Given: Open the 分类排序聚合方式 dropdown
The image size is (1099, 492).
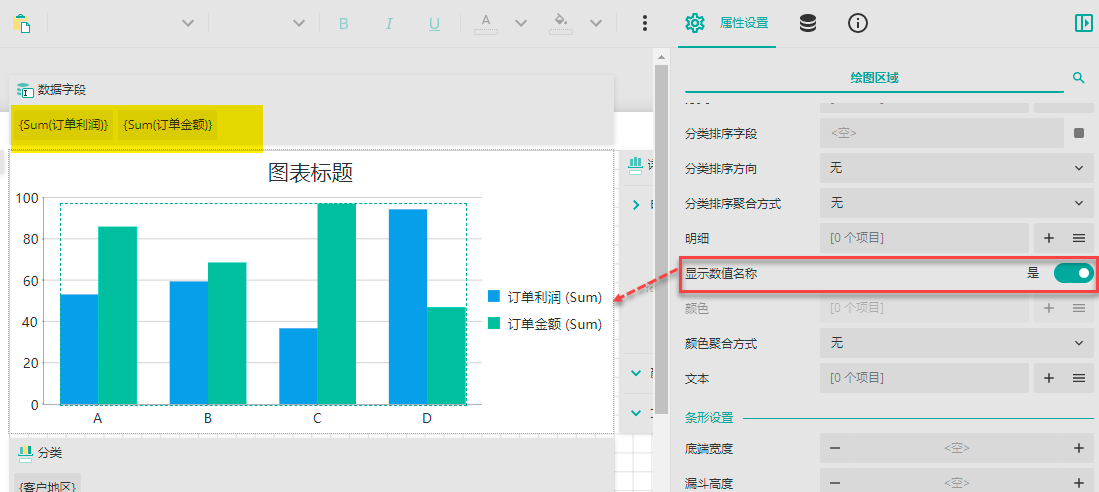Looking at the screenshot, I should 955,203.
